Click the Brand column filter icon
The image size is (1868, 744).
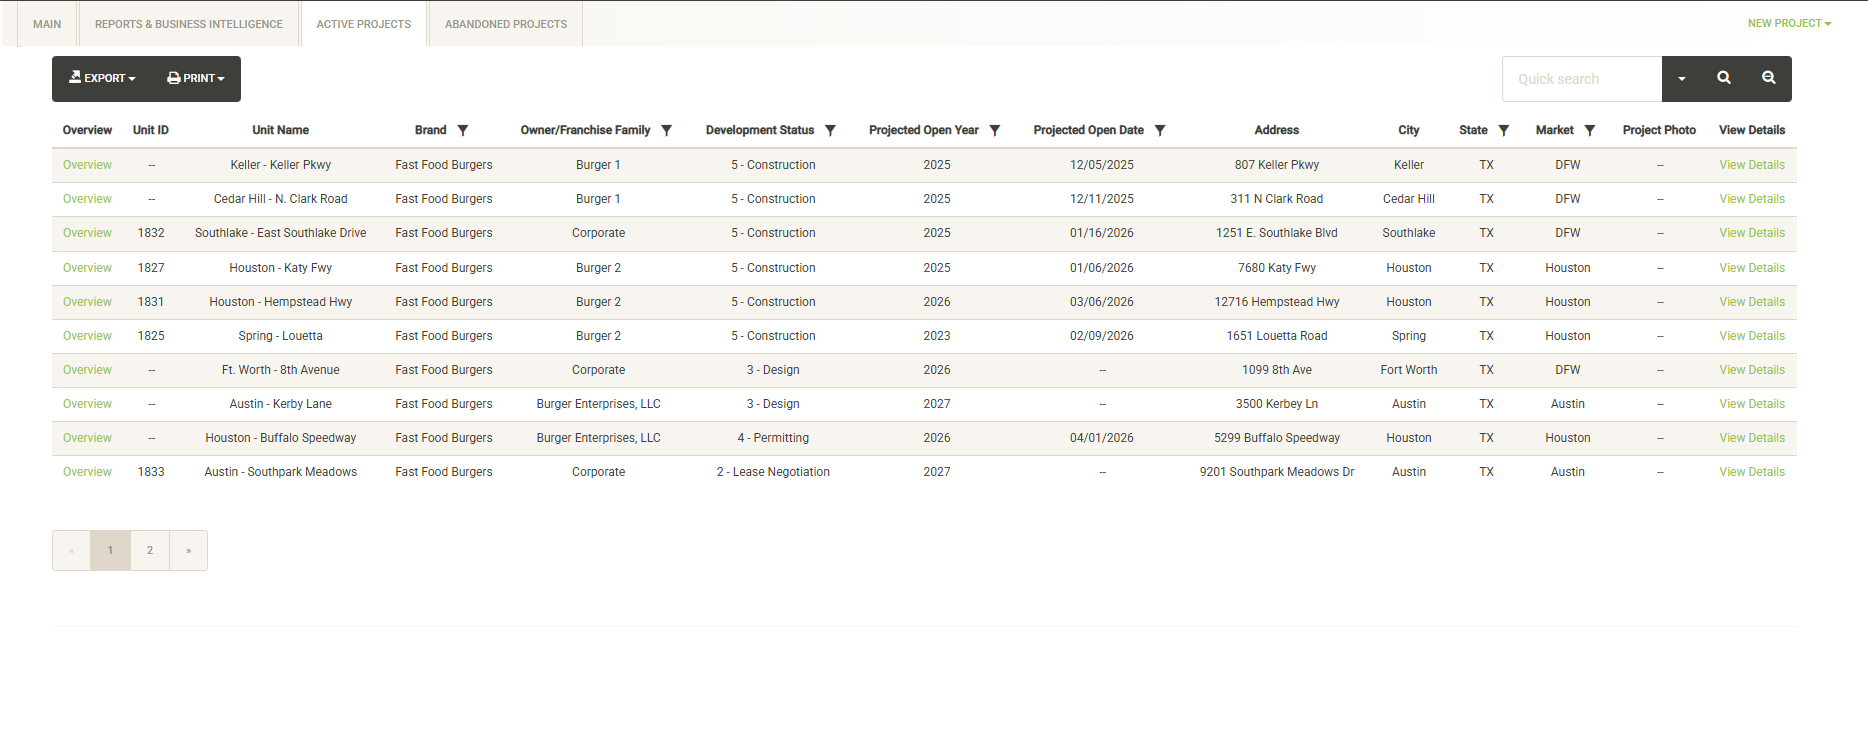click(463, 131)
